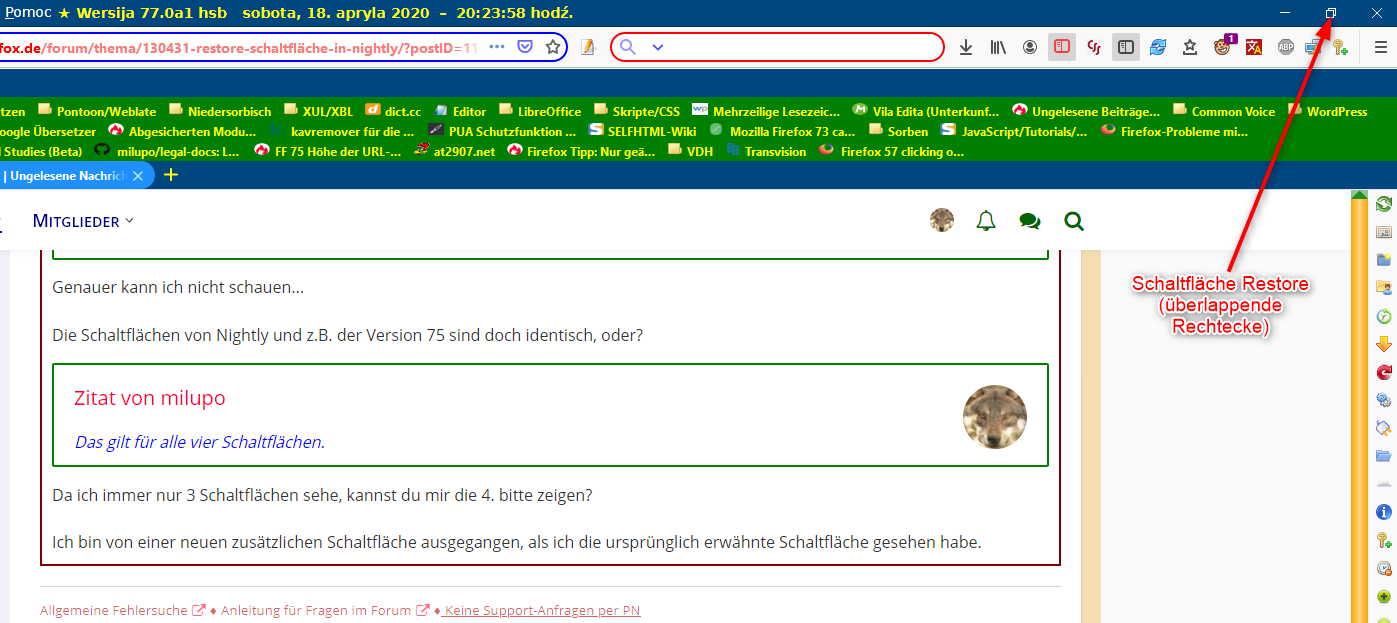Open the Adblock Plus ABP icon

coord(1286,47)
